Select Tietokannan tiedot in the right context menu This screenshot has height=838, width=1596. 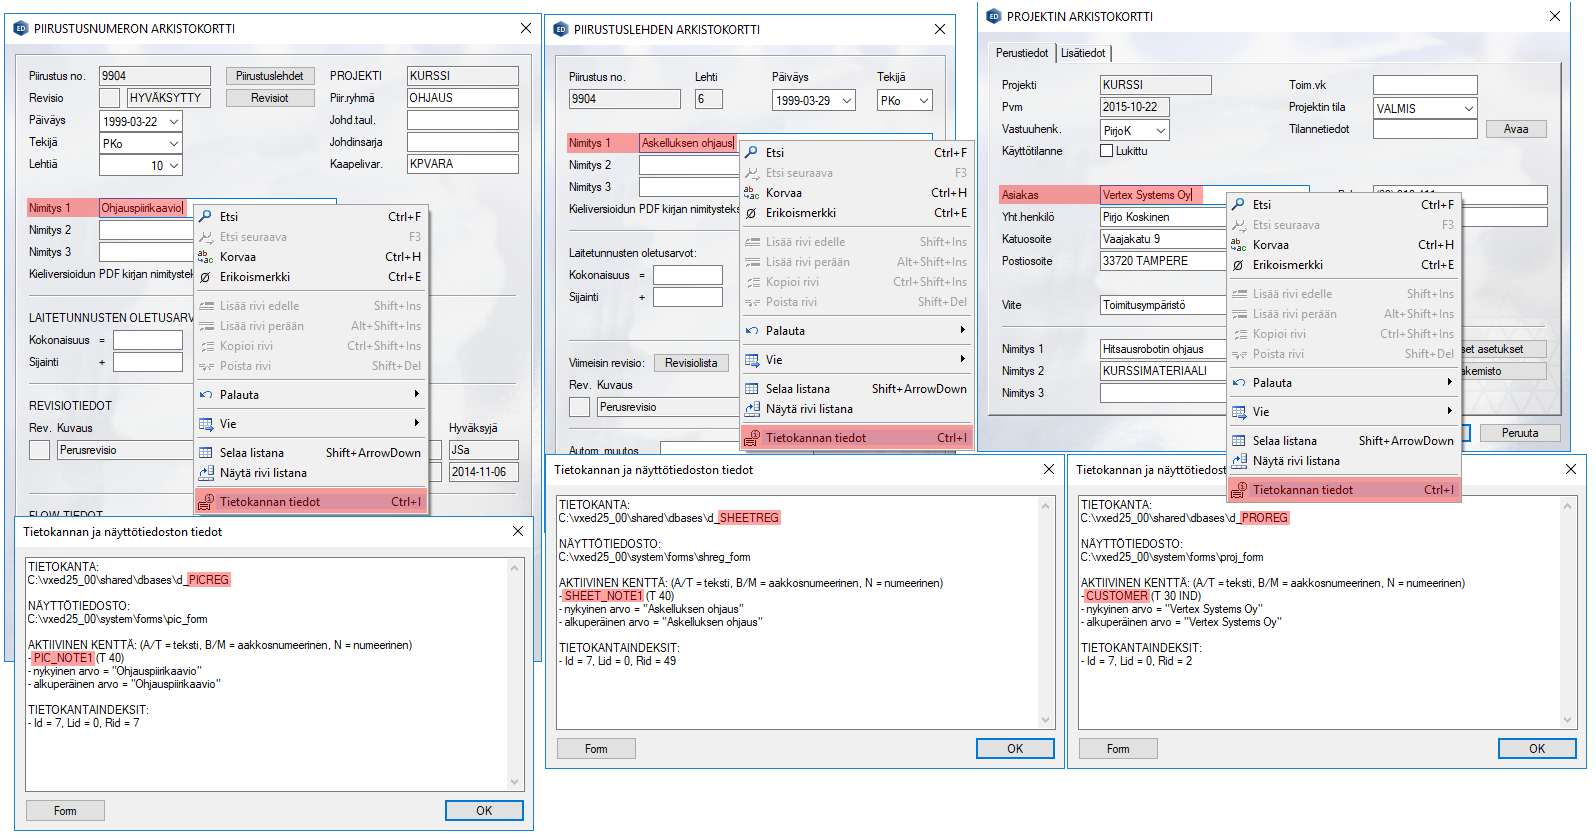pos(1302,490)
